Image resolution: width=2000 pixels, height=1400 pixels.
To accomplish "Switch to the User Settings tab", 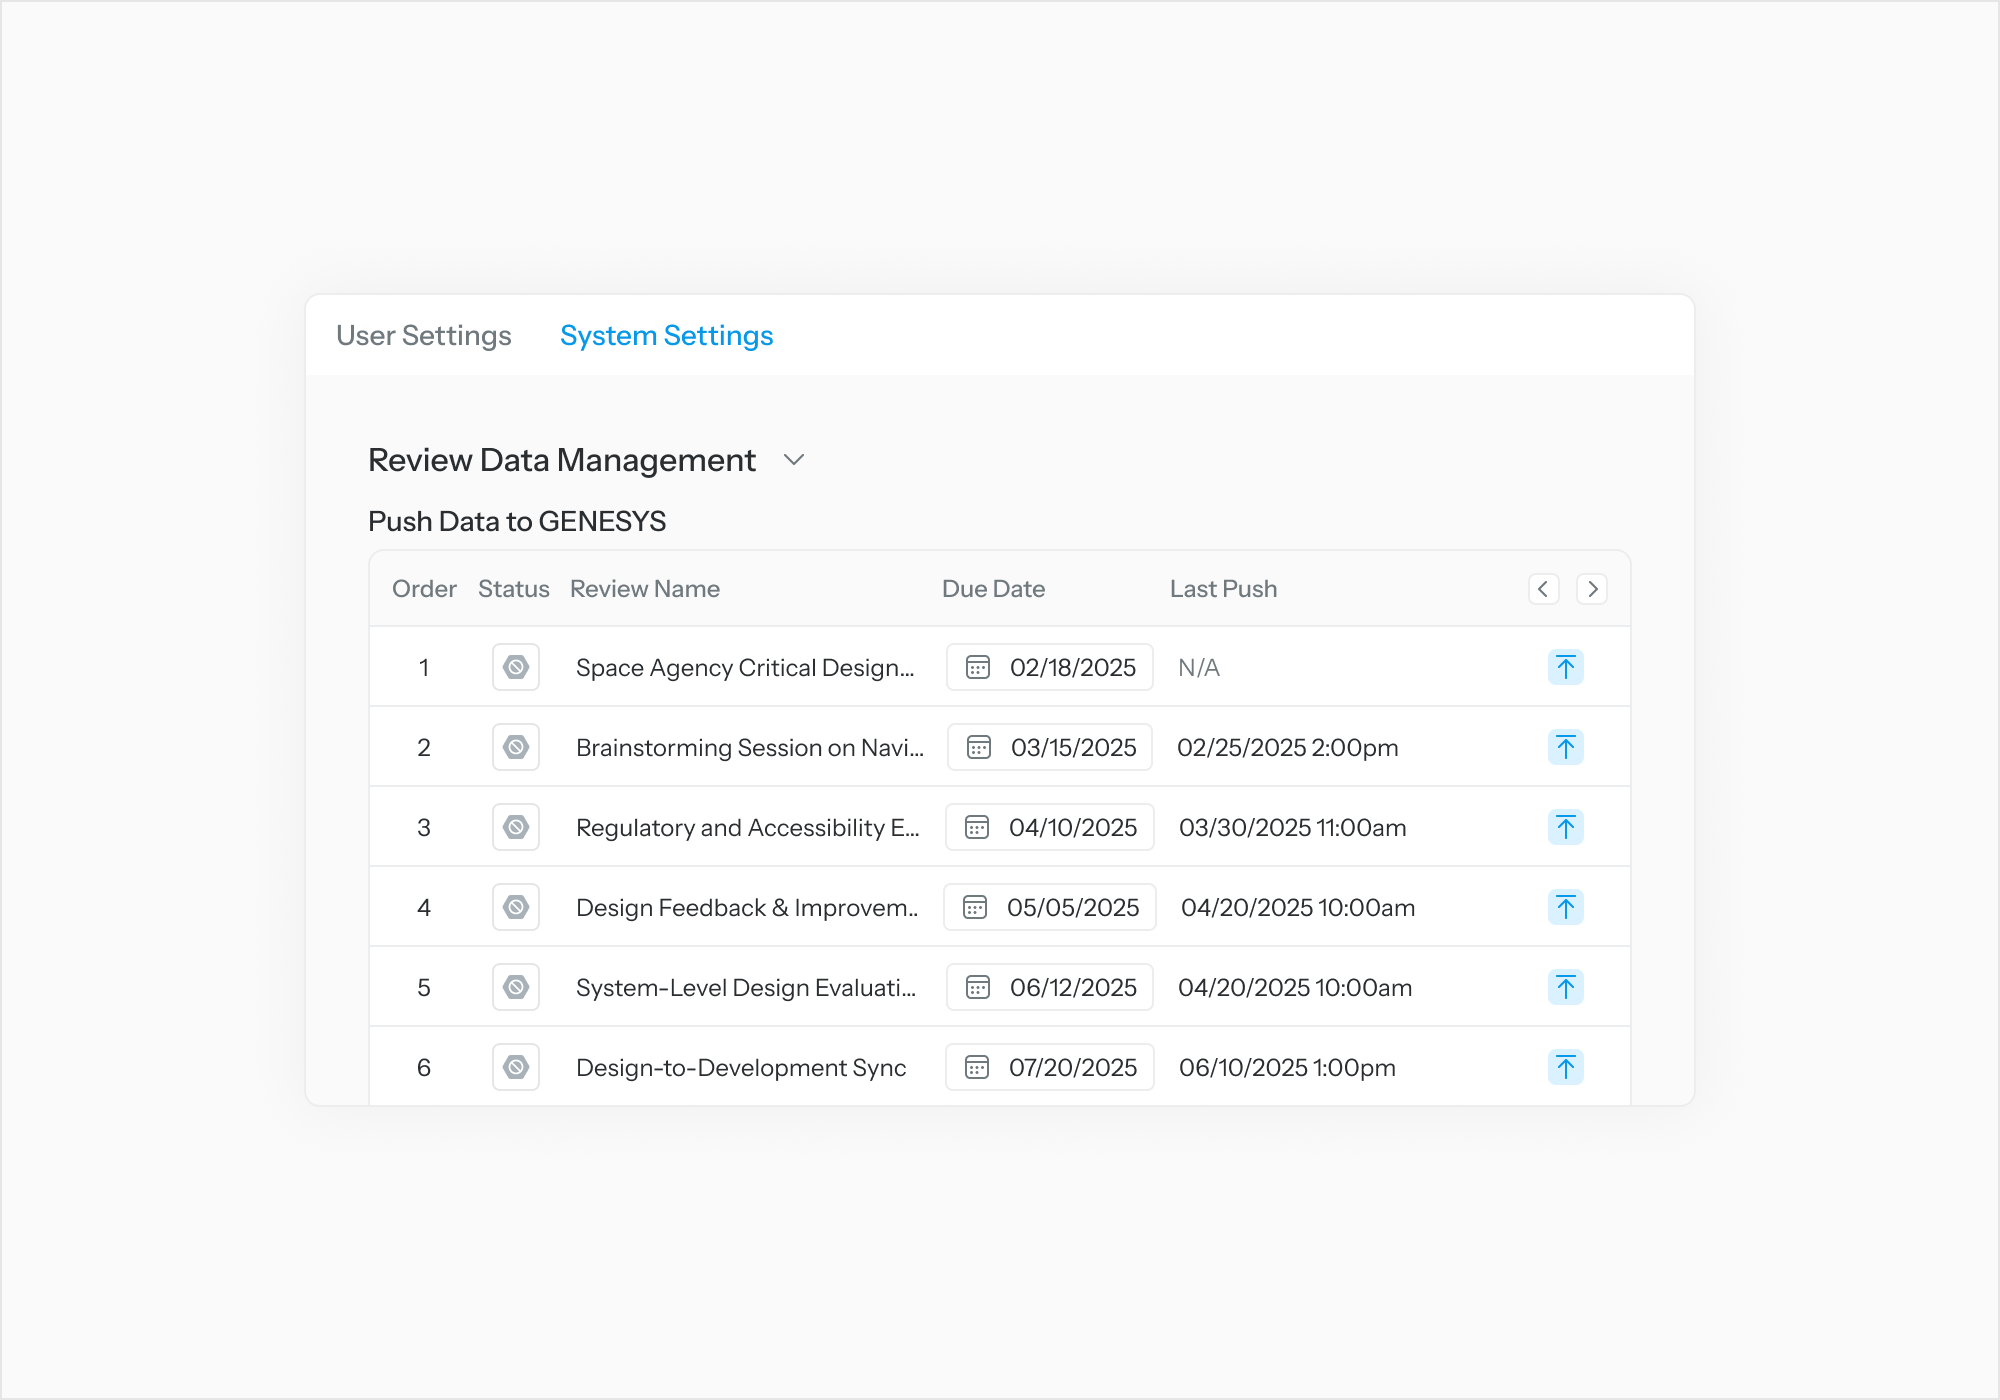I will pos(424,336).
